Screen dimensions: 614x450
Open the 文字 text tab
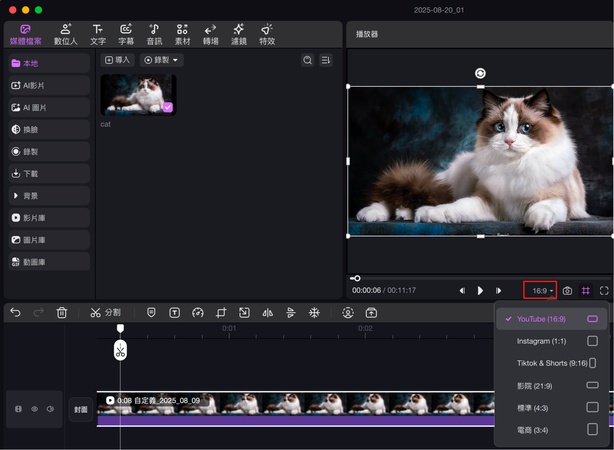98,34
